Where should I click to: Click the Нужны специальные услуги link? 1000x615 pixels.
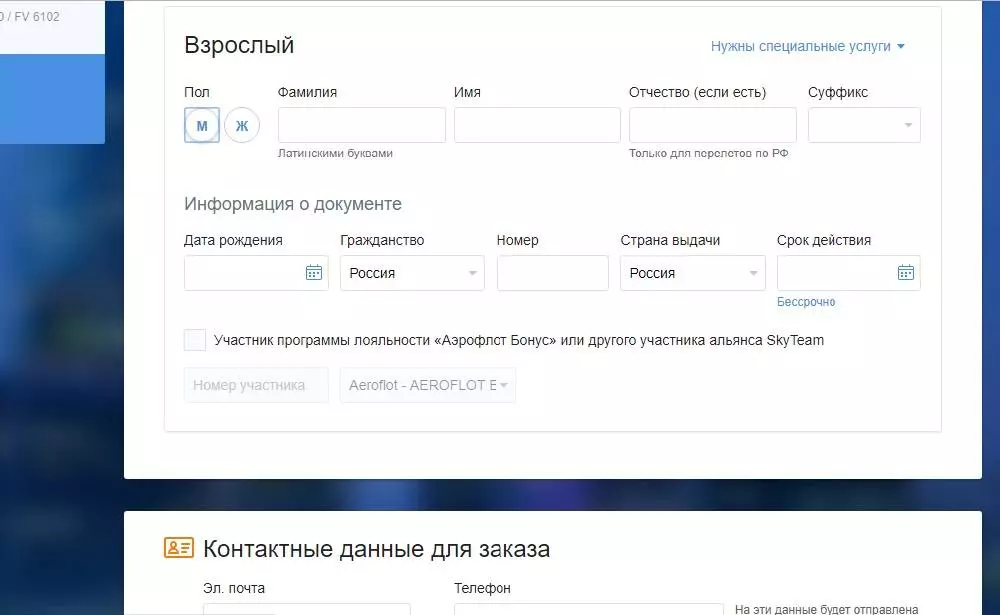(x=801, y=46)
